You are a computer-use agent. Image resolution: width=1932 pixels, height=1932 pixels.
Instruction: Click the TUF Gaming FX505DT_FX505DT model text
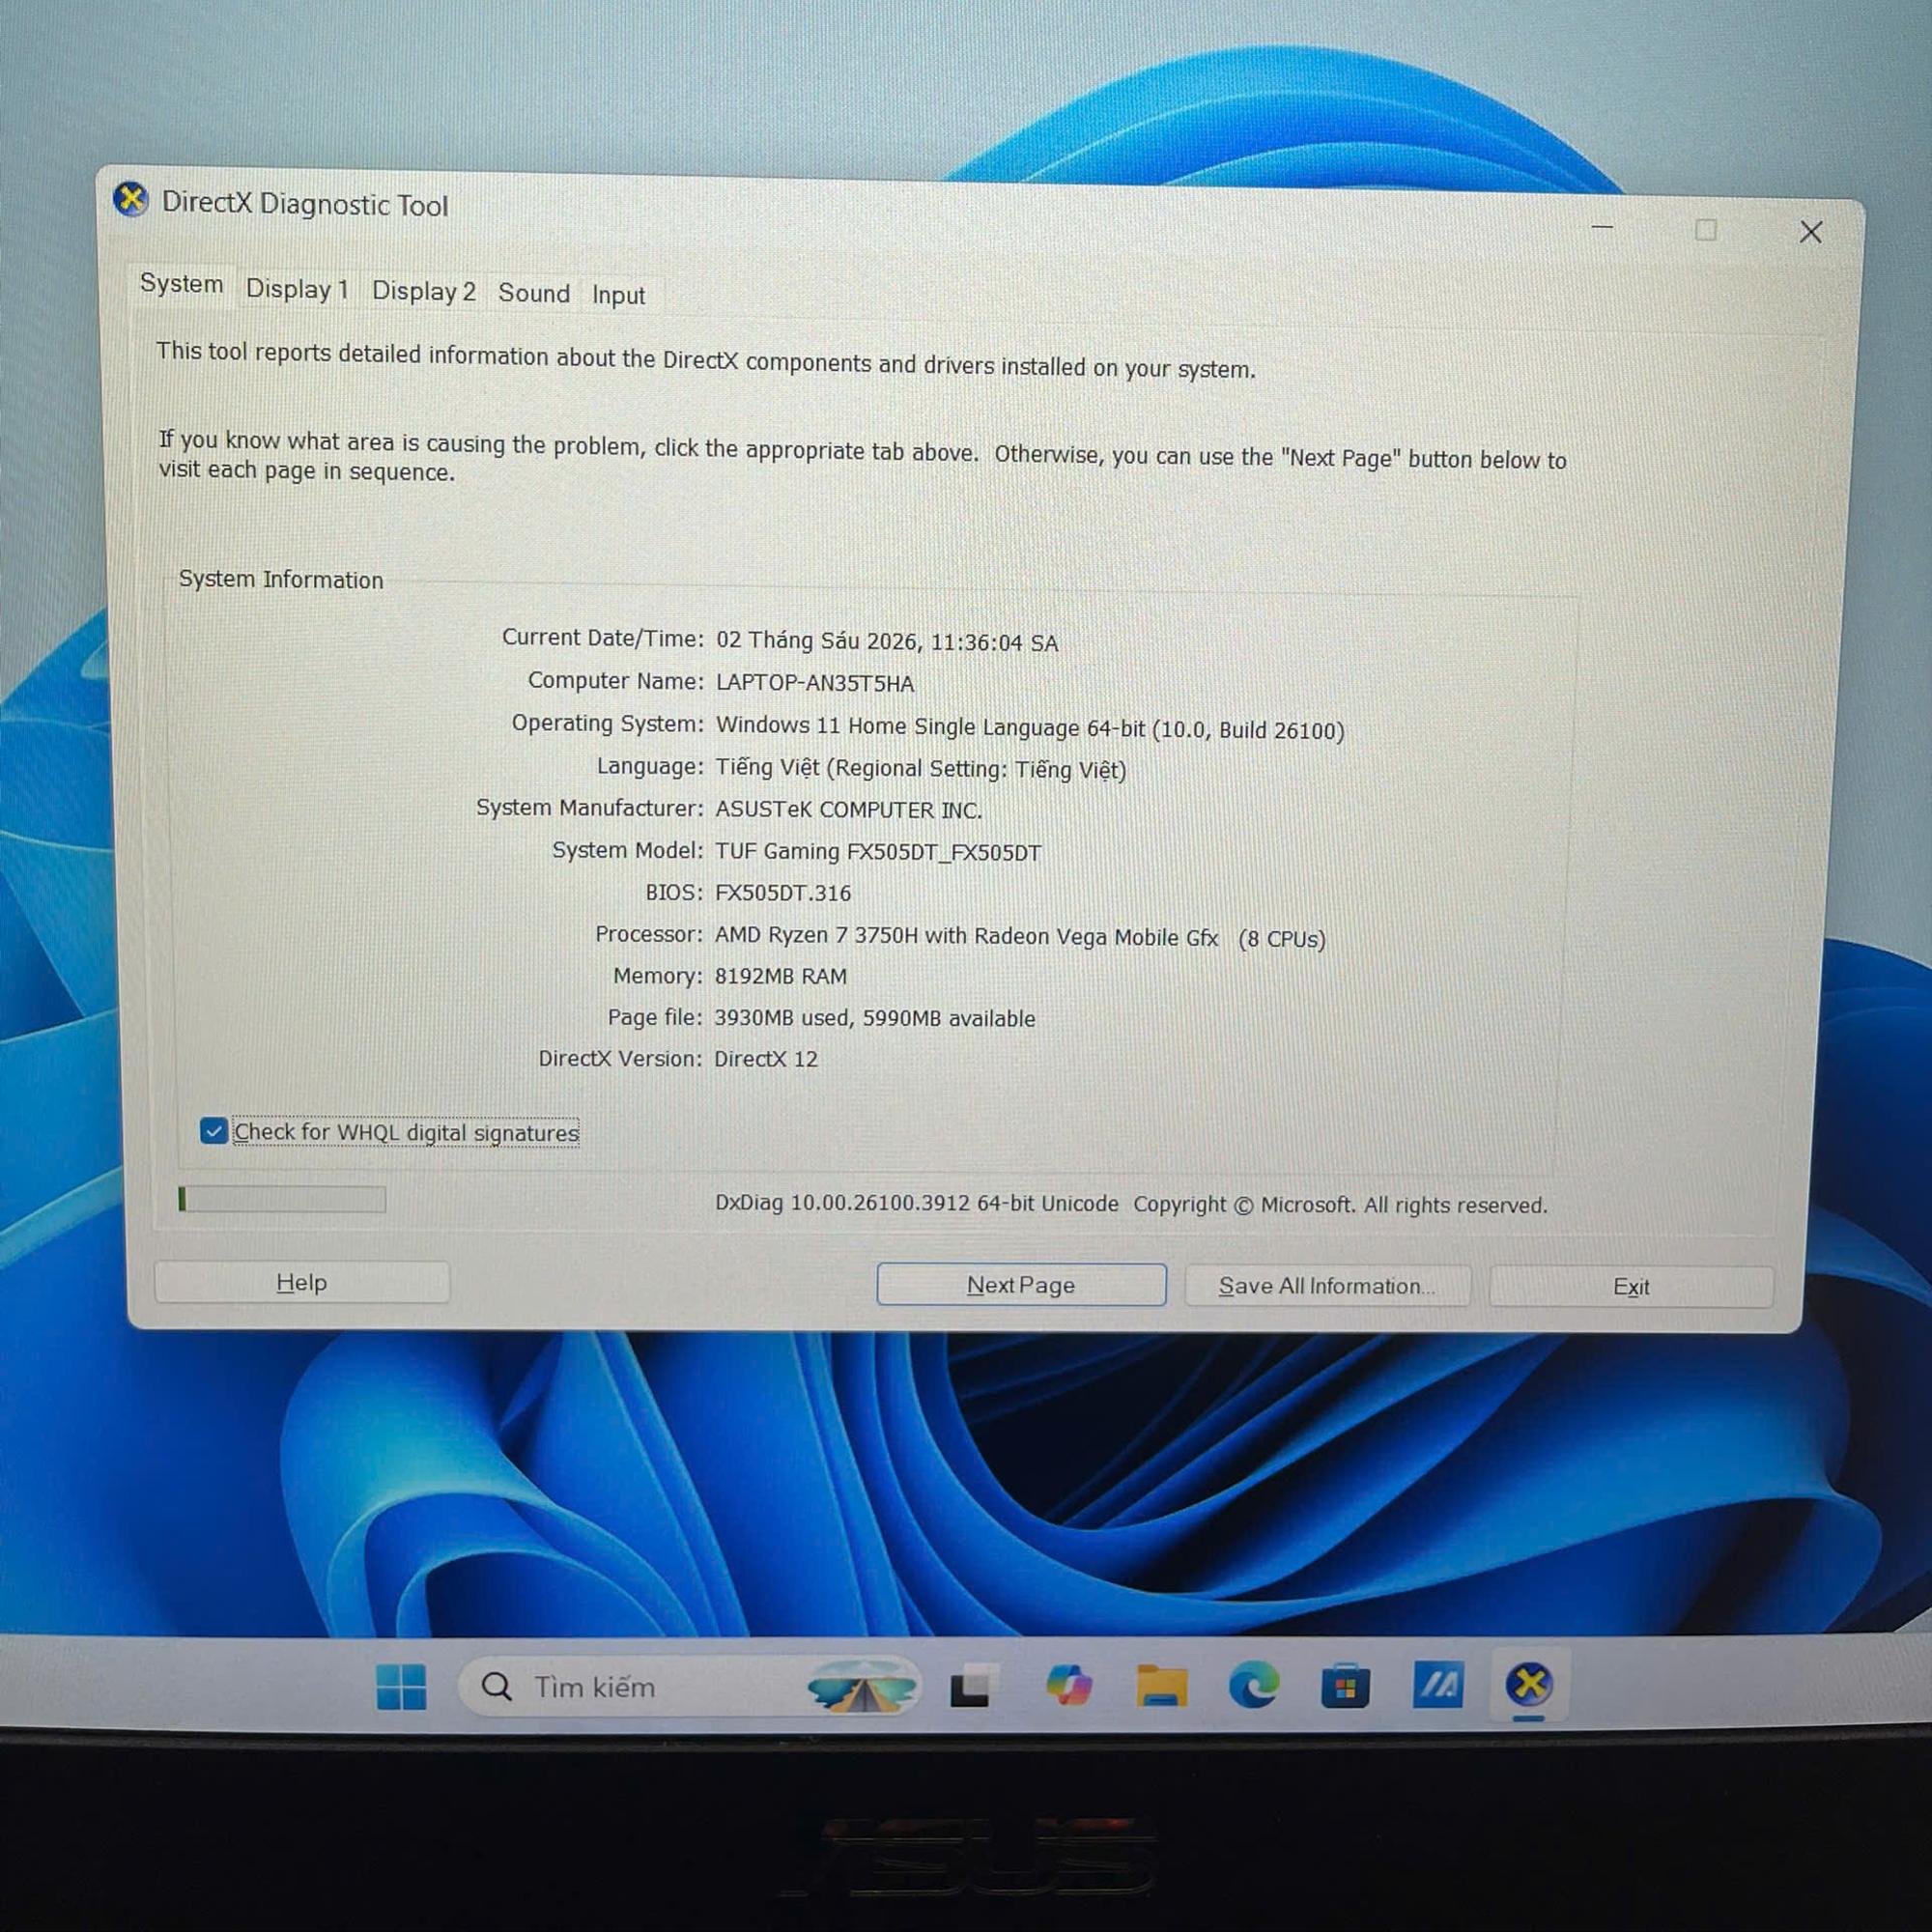coord(877,852)
